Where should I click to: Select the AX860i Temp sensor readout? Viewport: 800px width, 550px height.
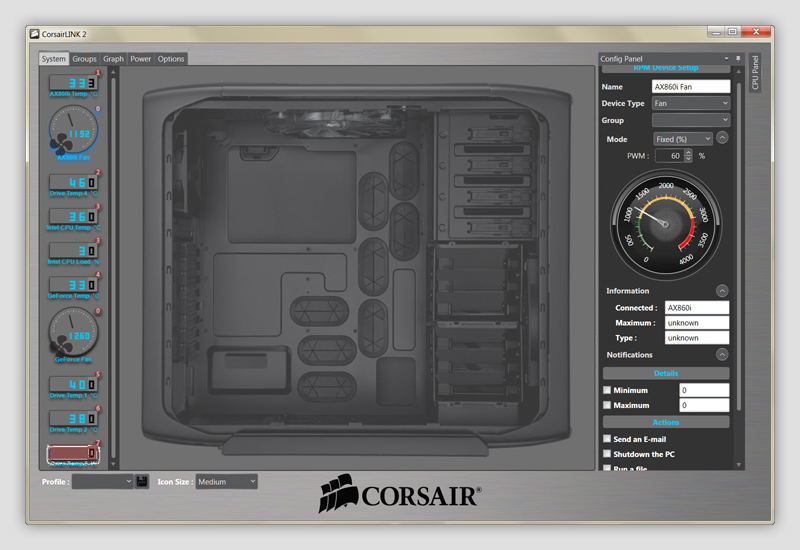click(x=73, y=83)
